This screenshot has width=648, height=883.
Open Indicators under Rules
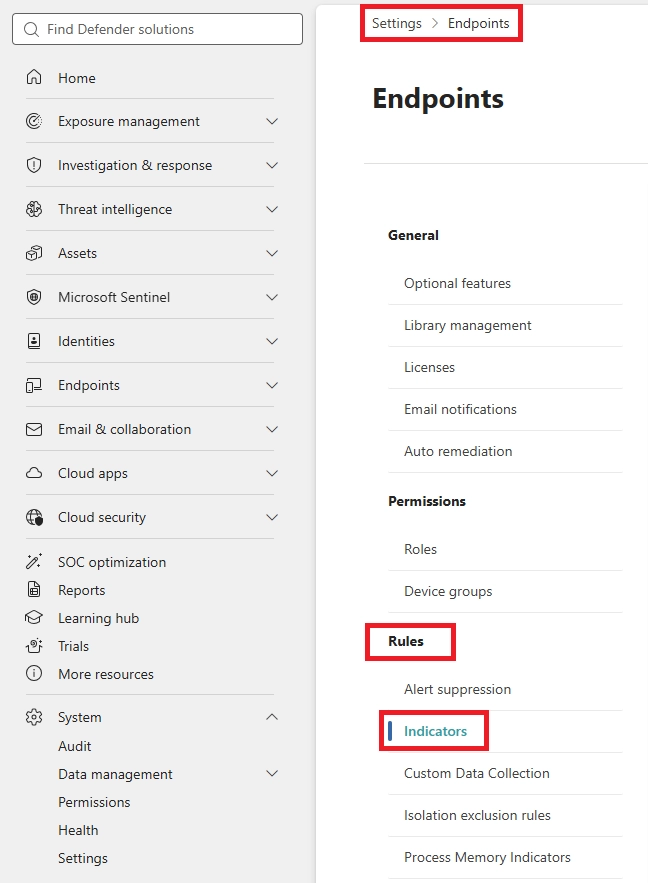point(435,731)
